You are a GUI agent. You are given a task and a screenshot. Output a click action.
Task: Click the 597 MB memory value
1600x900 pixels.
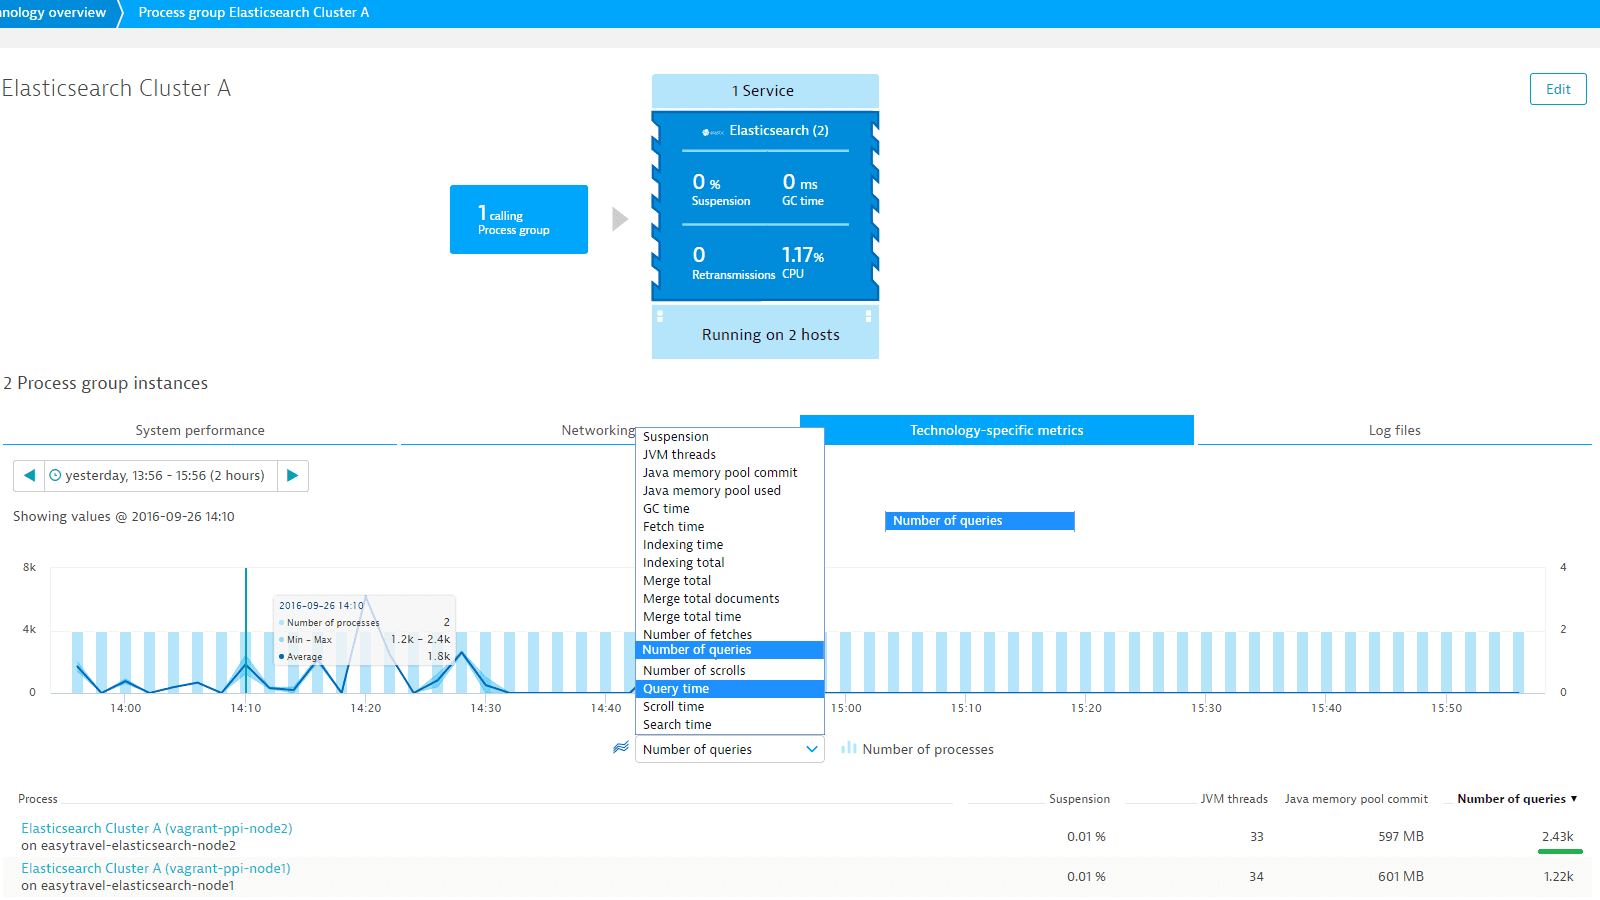point(1401,836)
